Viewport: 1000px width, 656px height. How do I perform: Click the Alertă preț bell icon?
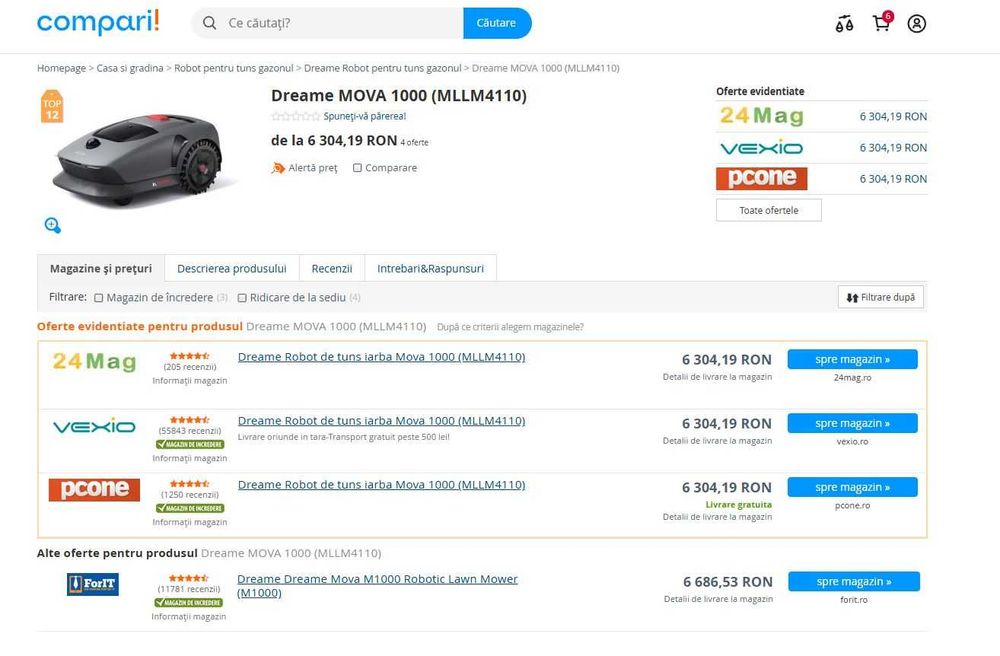278,168
